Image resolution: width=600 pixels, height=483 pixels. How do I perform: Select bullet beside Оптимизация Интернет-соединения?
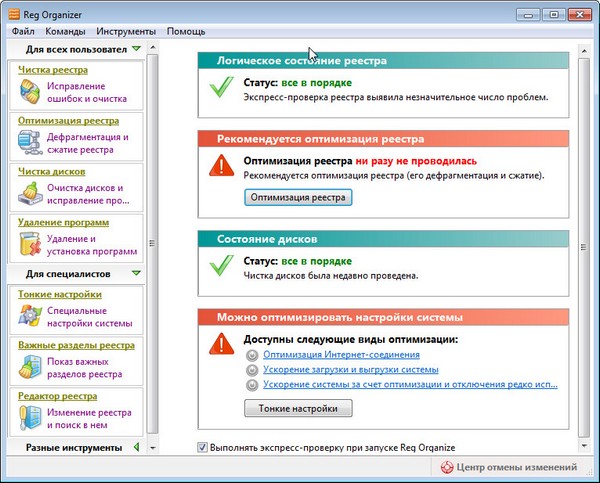click(252, 356)
